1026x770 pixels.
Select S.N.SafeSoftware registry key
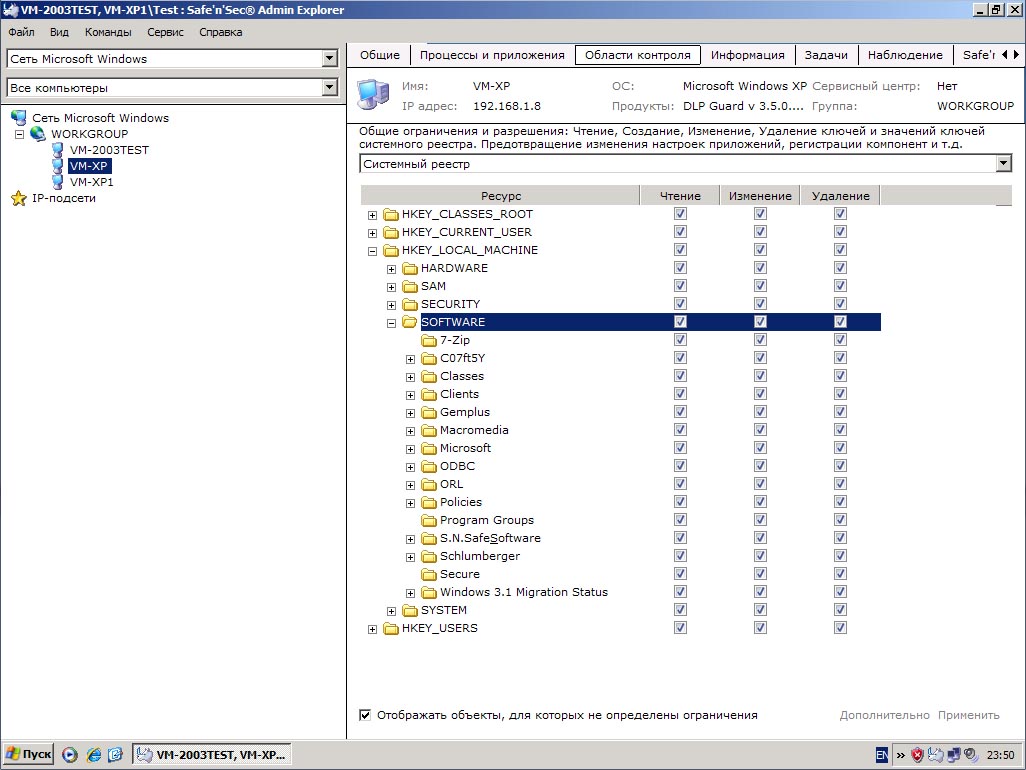(490, 538)
